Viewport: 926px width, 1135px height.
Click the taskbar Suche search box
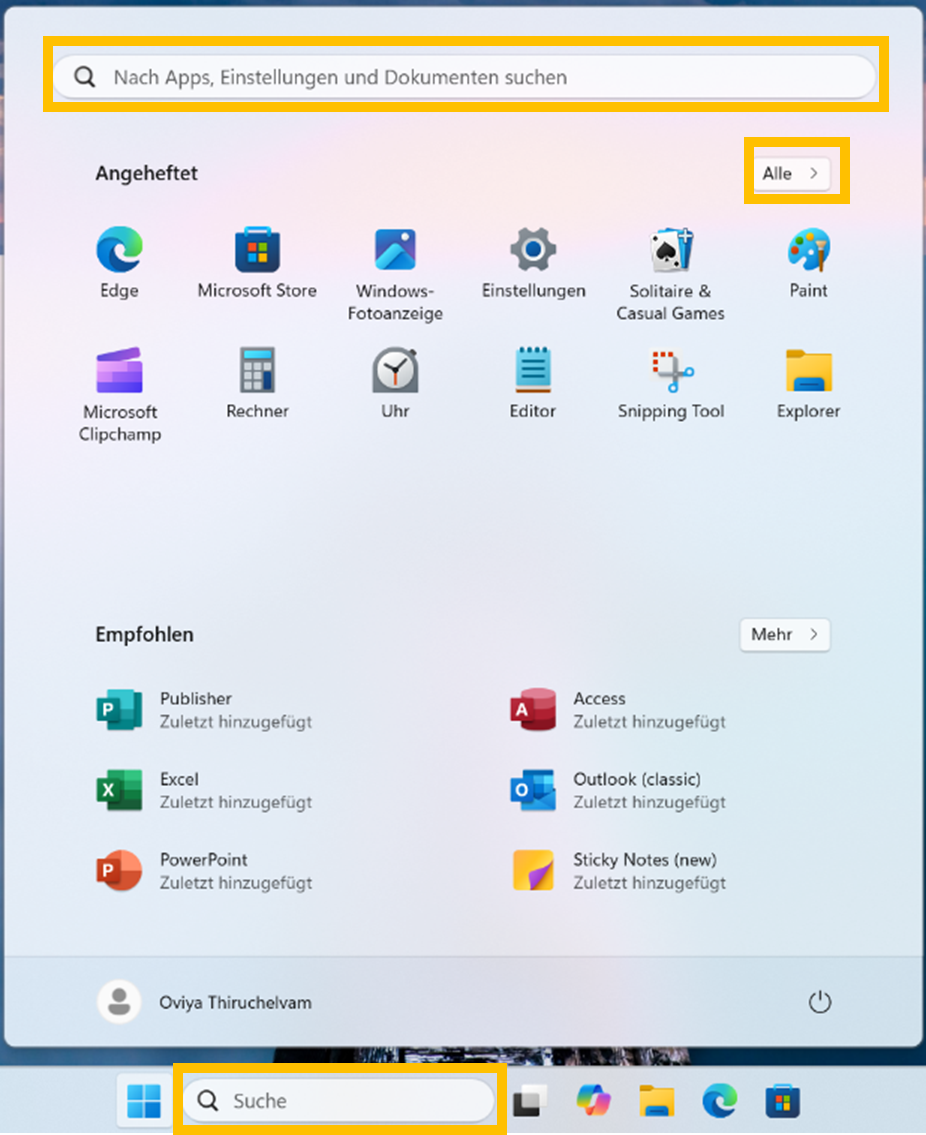(339, 1101)
